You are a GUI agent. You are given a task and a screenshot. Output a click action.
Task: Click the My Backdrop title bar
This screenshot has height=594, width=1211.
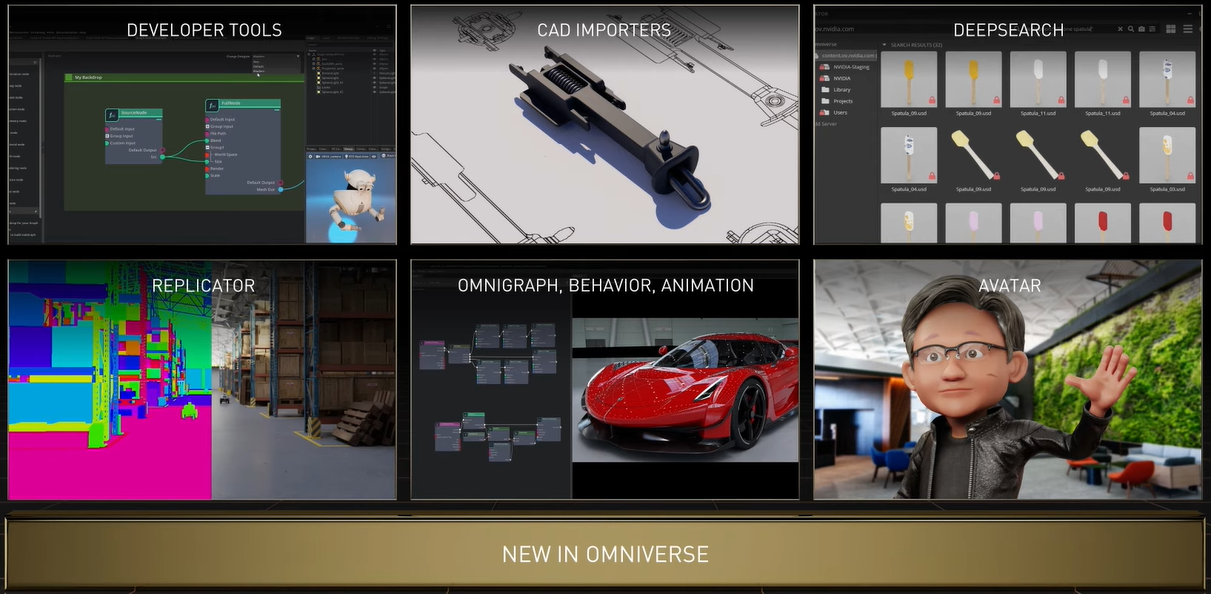point(184,76)
